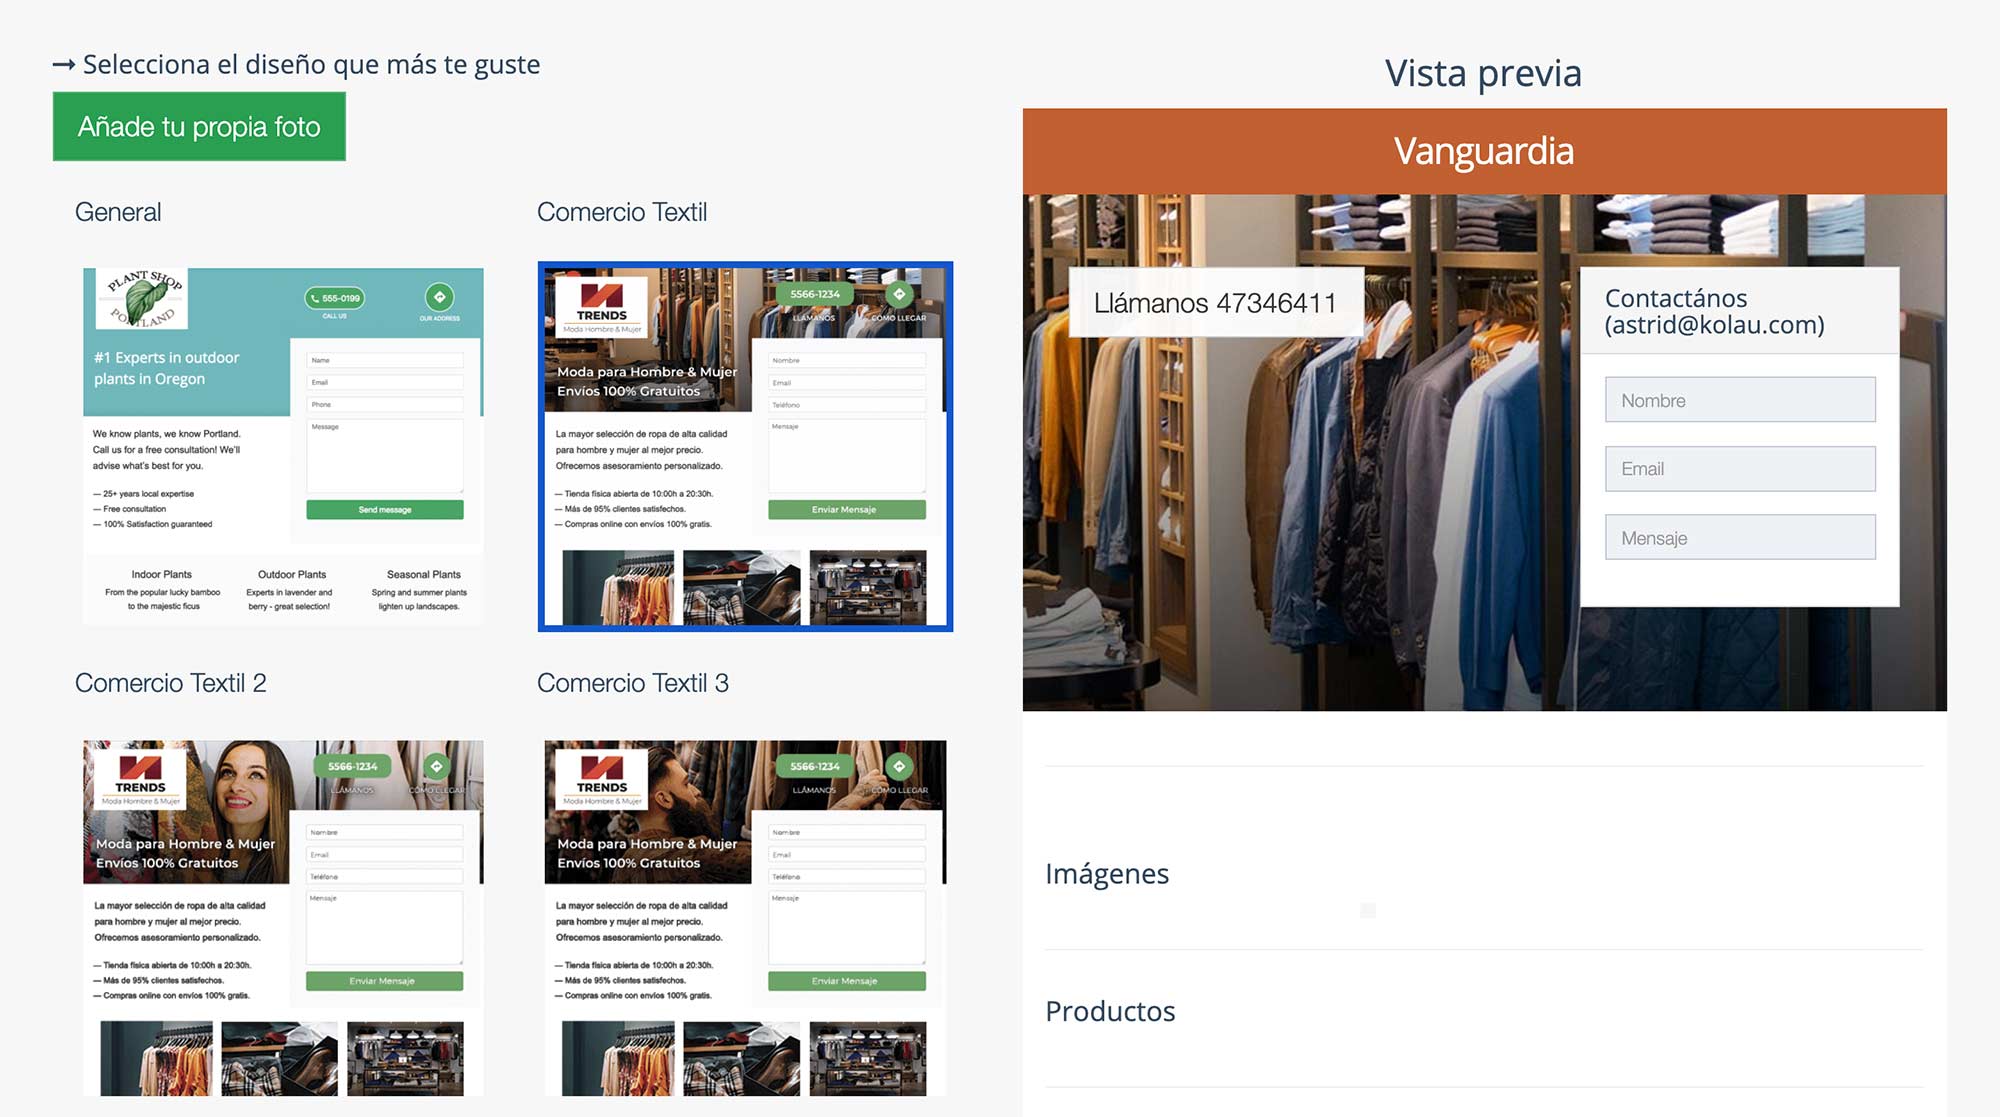
Task: Click the Nombre field in preview
Action: pyautogui.click(x=1740, y=400)
